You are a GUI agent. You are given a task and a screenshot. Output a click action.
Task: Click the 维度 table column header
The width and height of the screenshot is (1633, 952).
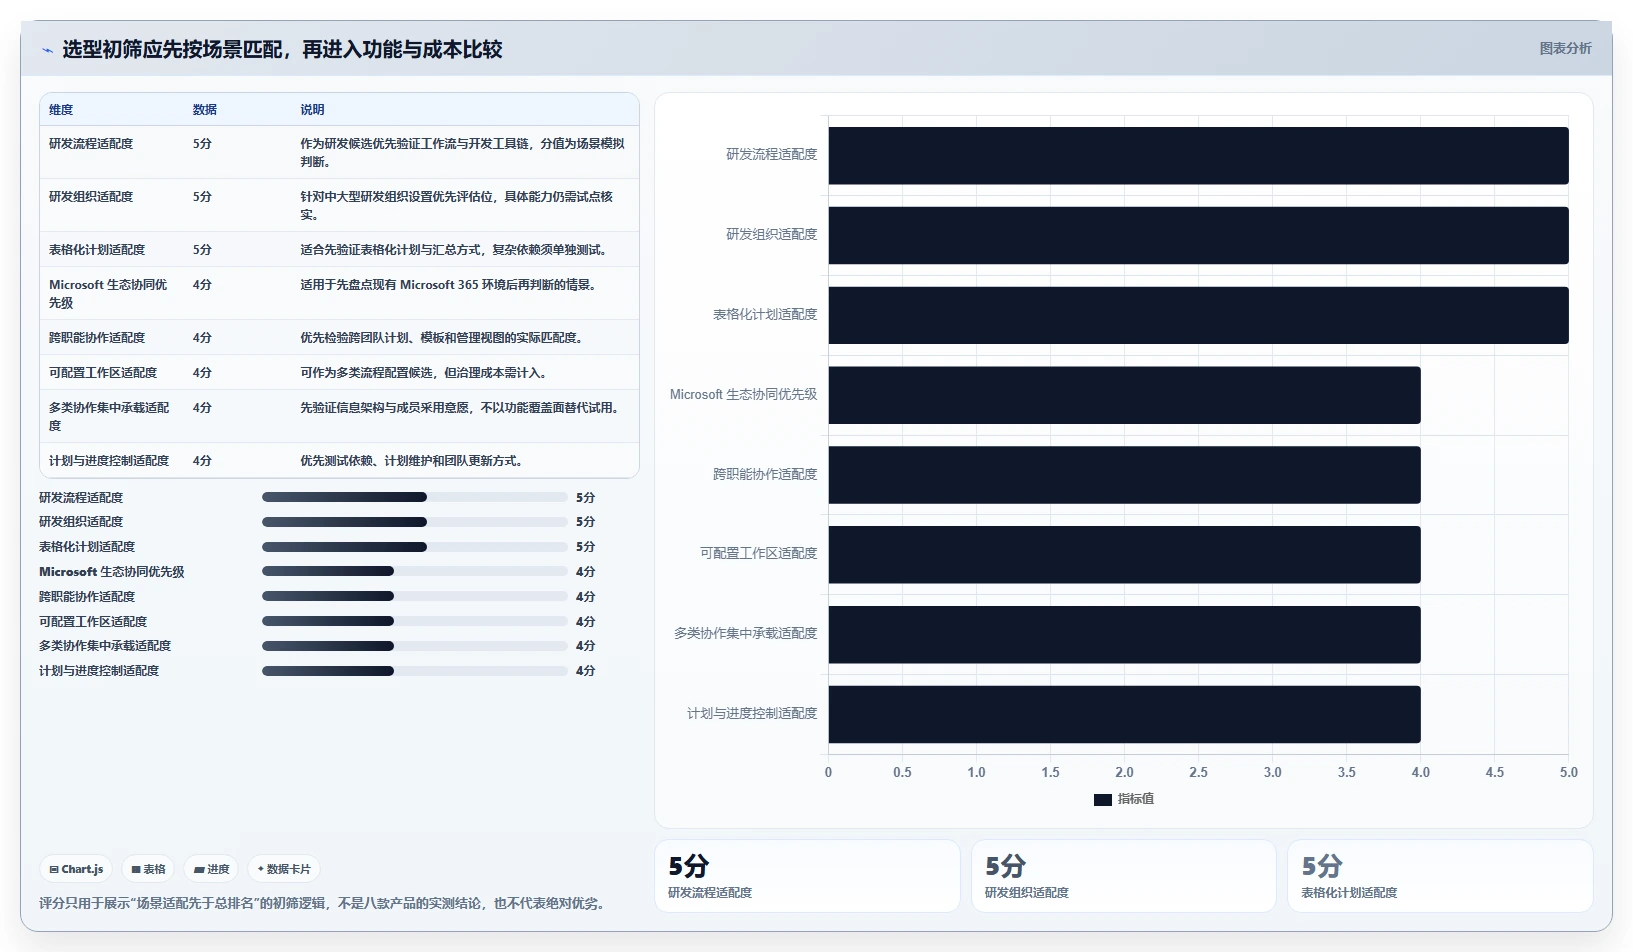[x=61, y=110]
